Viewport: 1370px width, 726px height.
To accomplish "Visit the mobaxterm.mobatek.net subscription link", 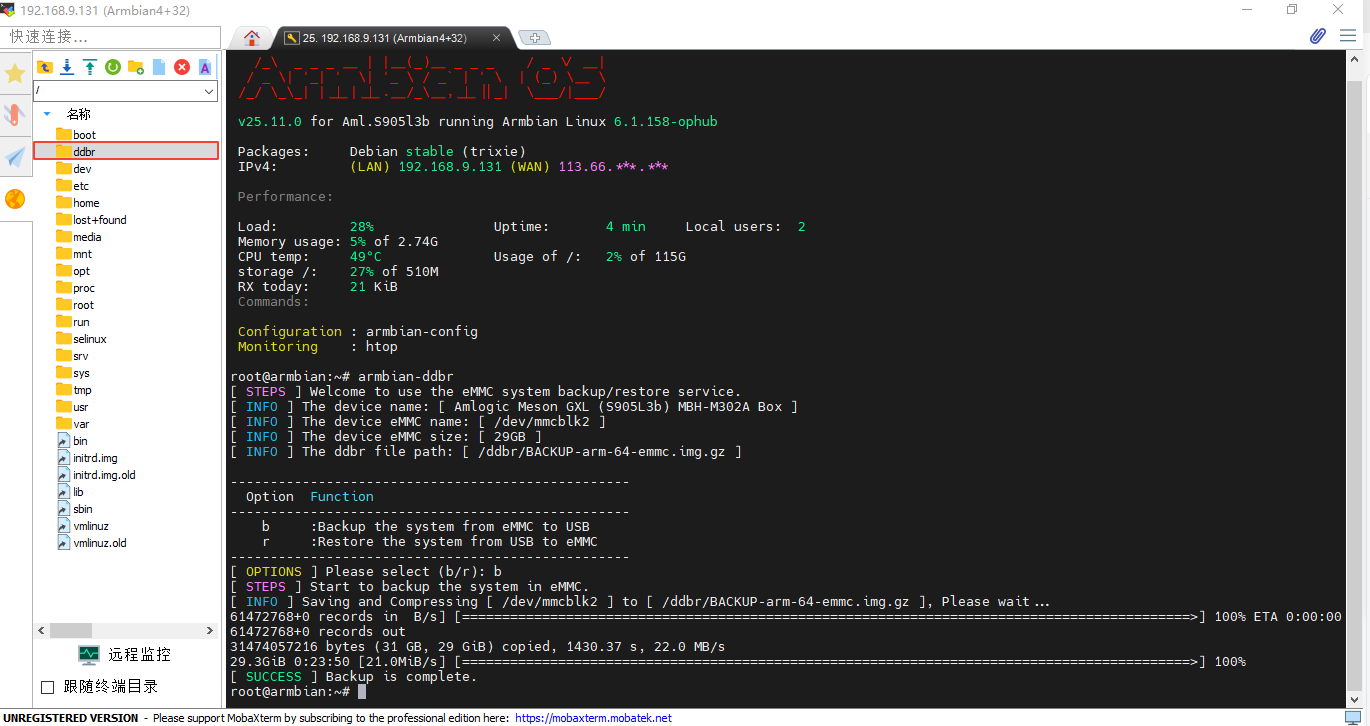I will pos(593,718).
